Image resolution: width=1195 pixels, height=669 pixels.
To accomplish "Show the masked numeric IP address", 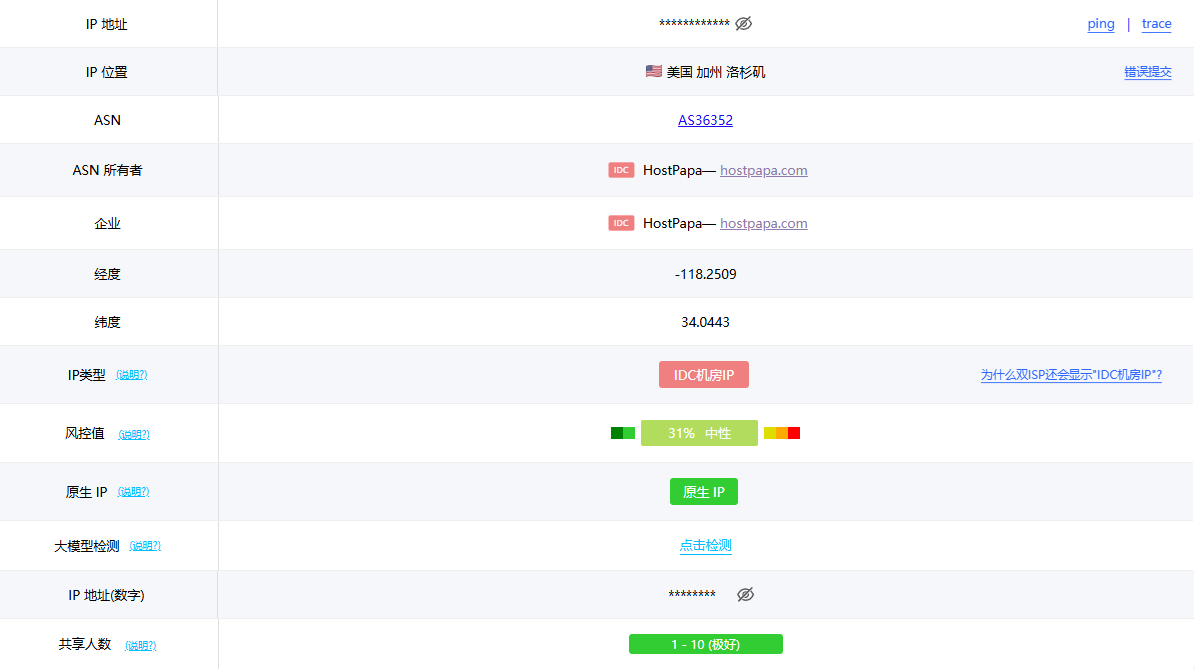I will click(x=745, y=595).
